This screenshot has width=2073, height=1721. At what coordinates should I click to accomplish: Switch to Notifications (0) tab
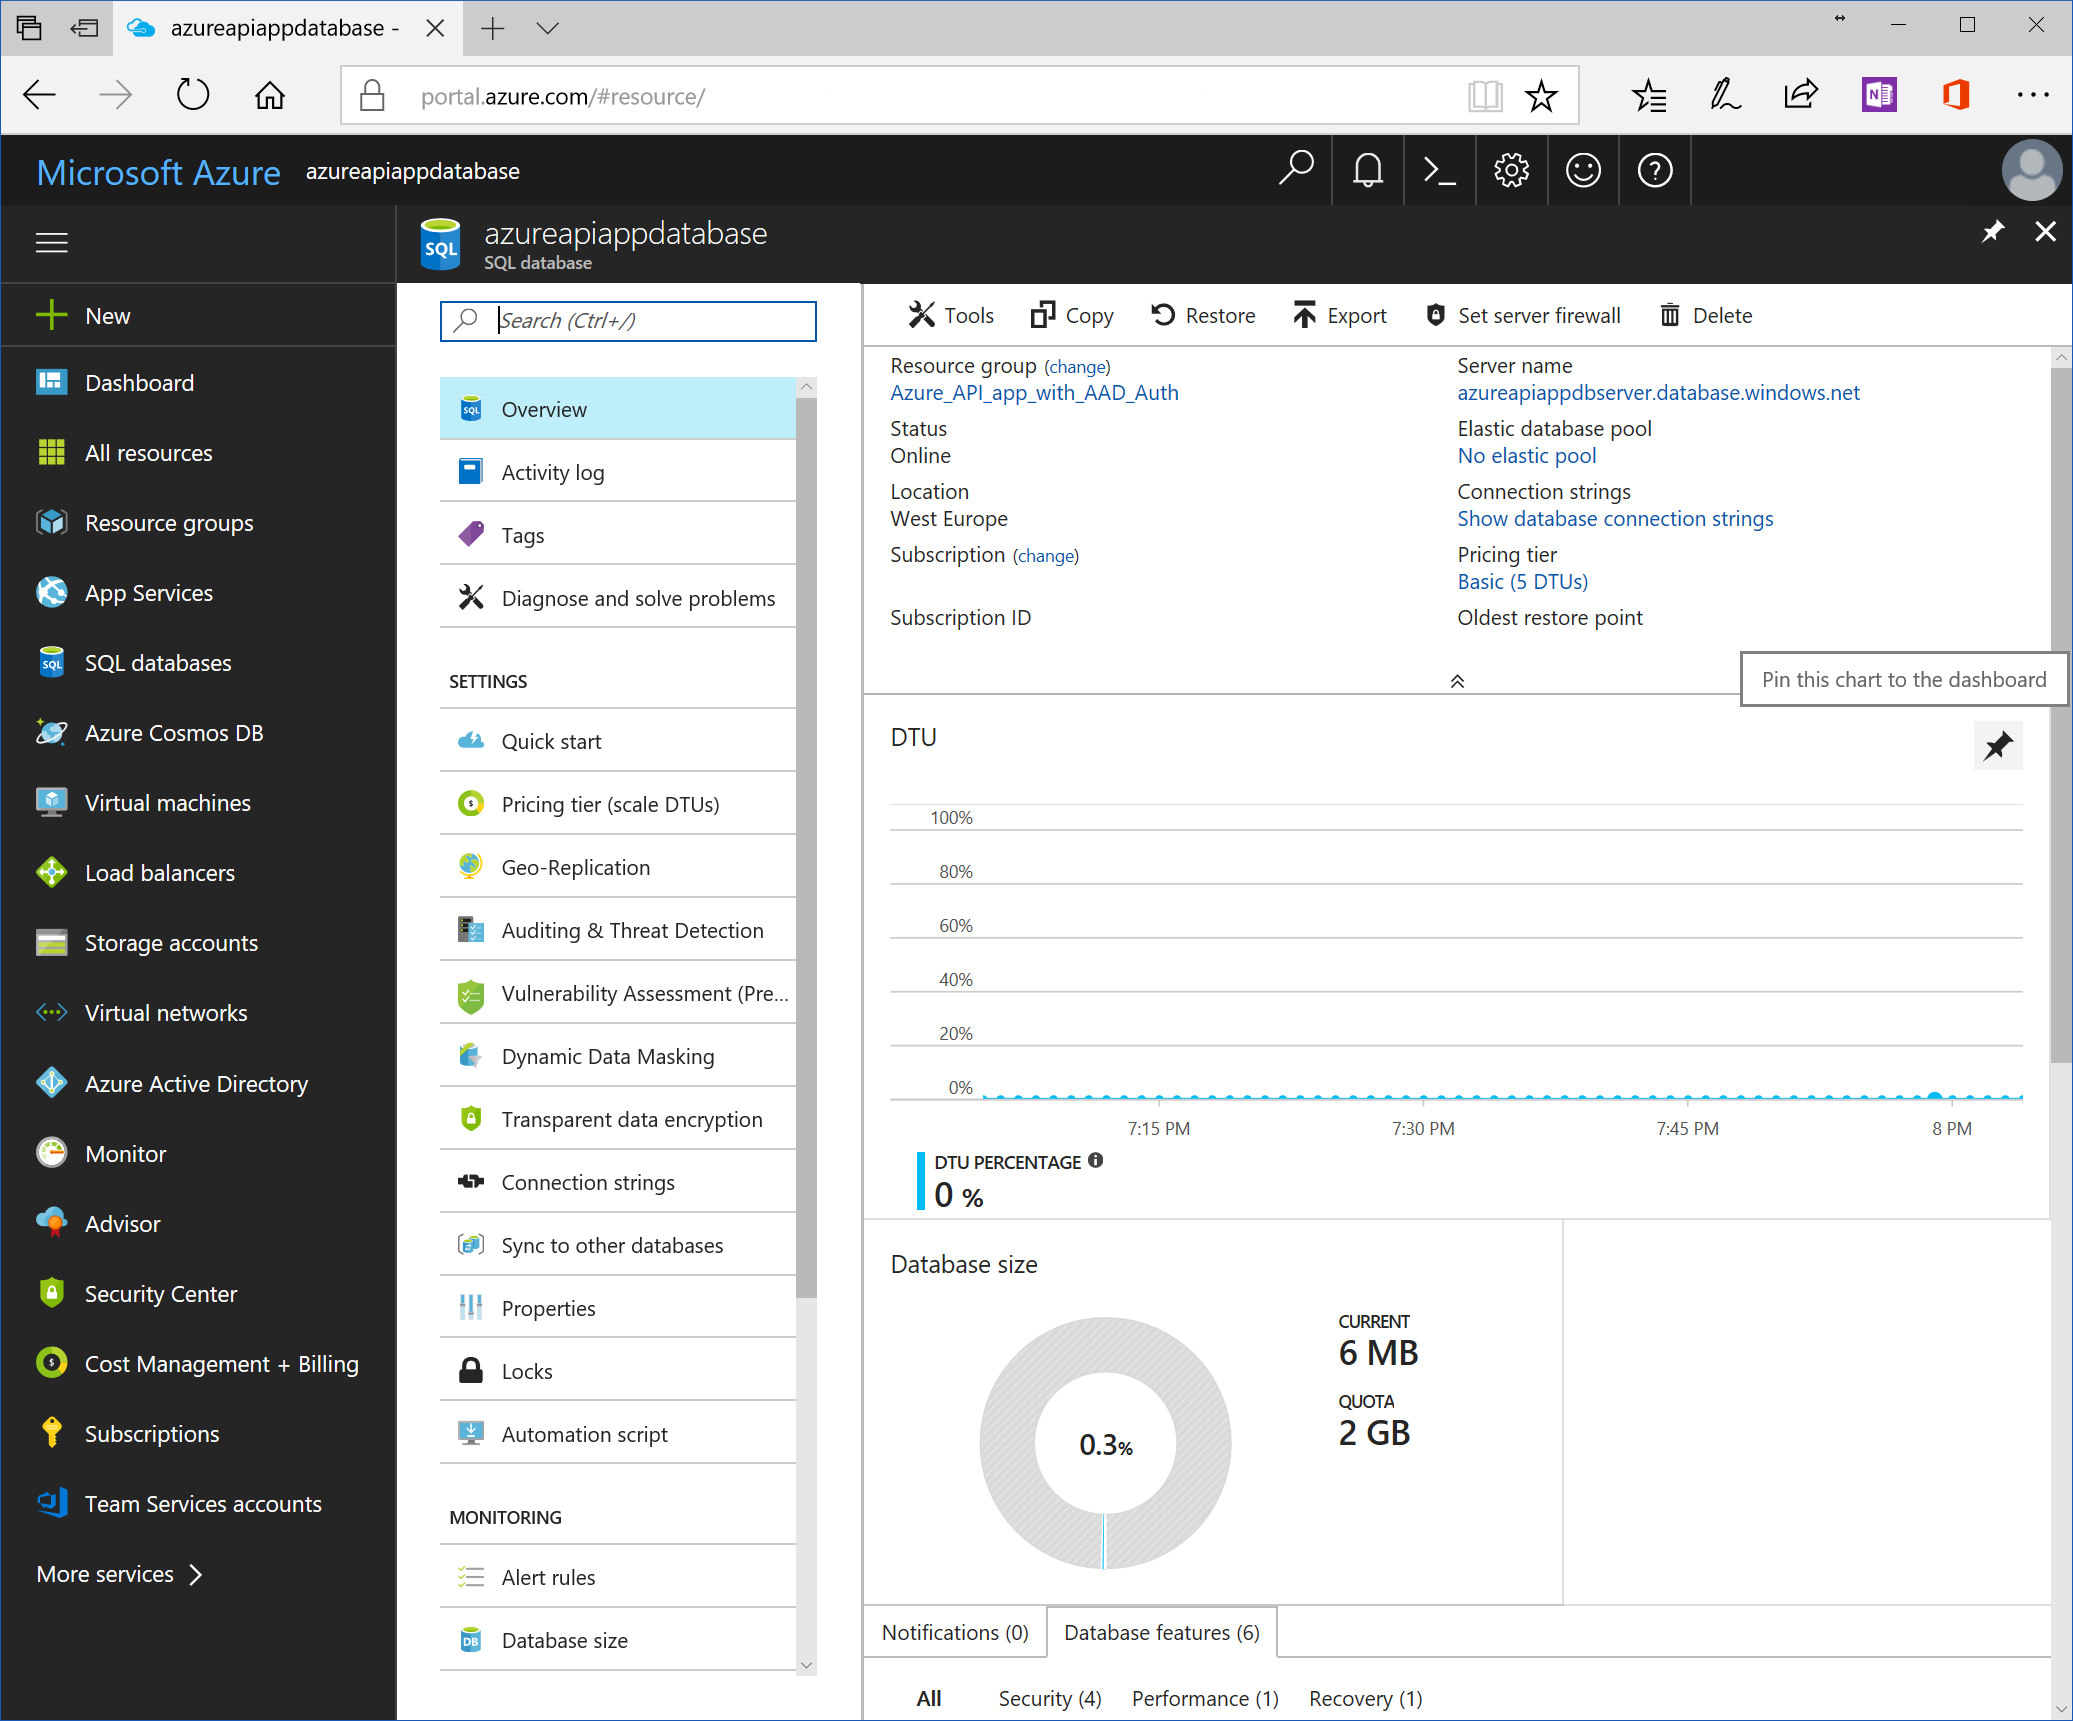coord(955,1632)
